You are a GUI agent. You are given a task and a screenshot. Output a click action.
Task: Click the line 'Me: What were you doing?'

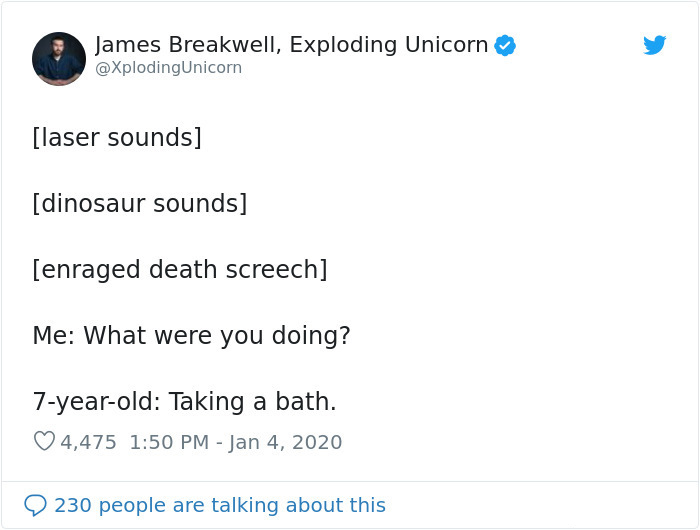[191, 335]
